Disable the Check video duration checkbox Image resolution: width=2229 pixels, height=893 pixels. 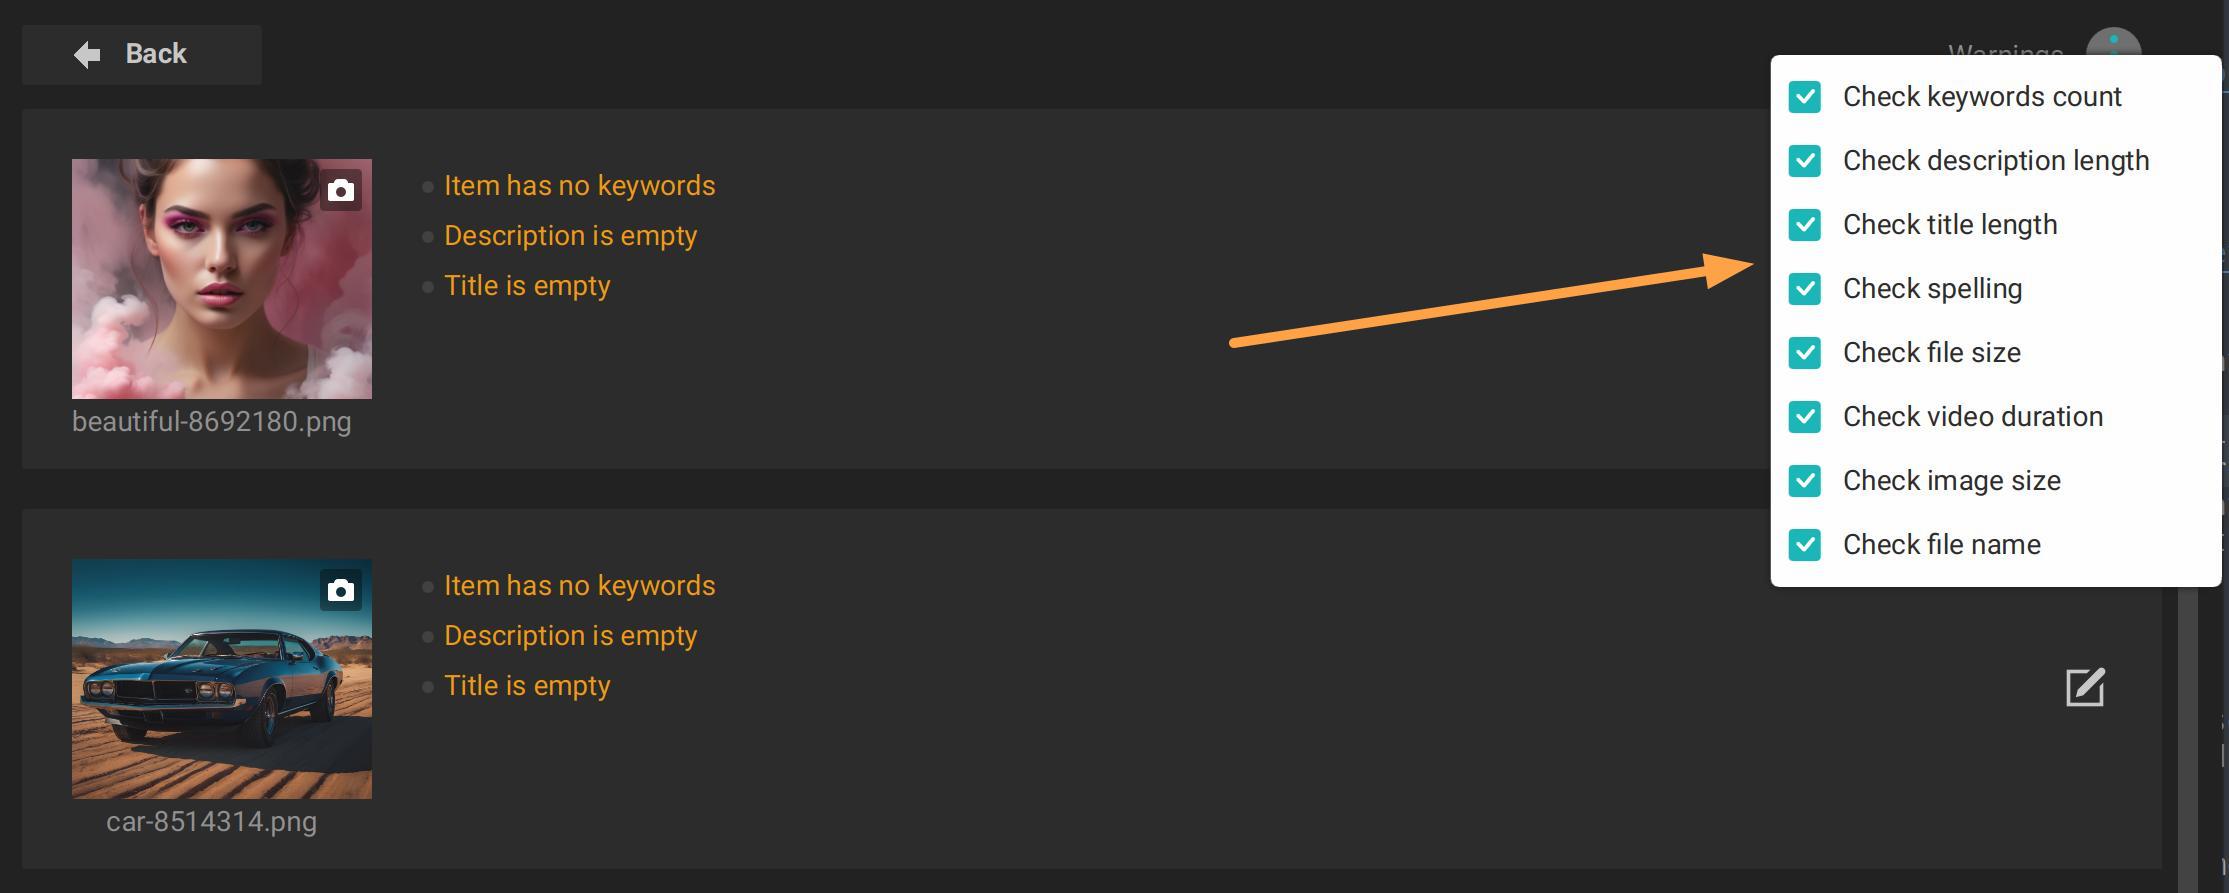pyautogui.click(x=1805, y=417)
